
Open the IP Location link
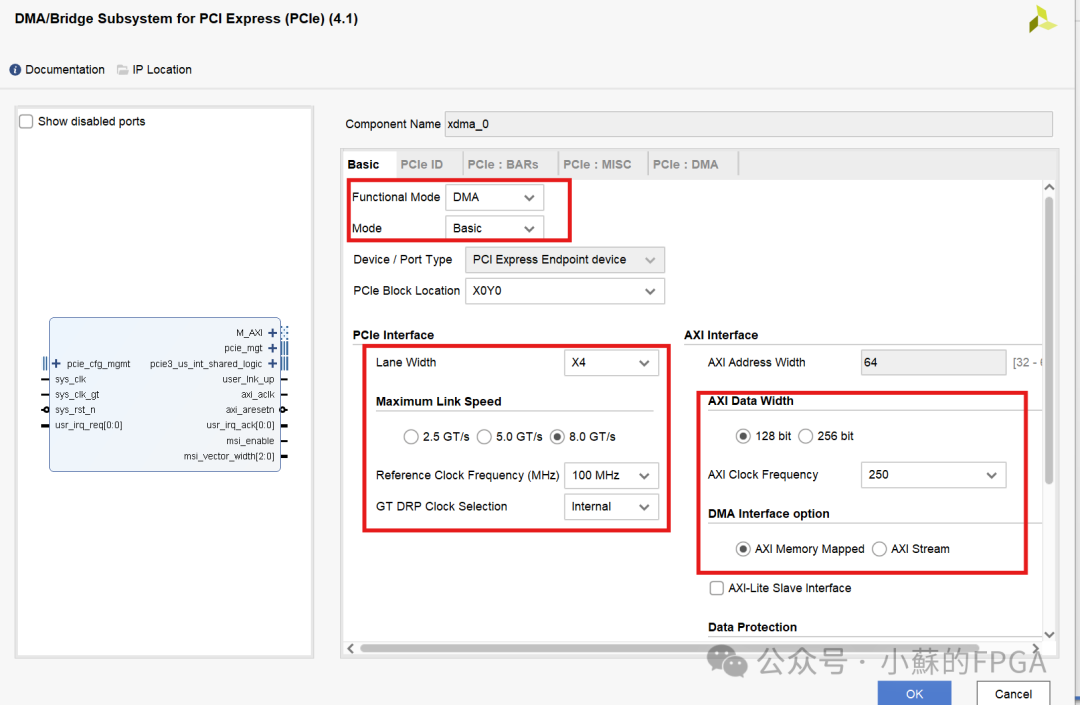[162, 70]
